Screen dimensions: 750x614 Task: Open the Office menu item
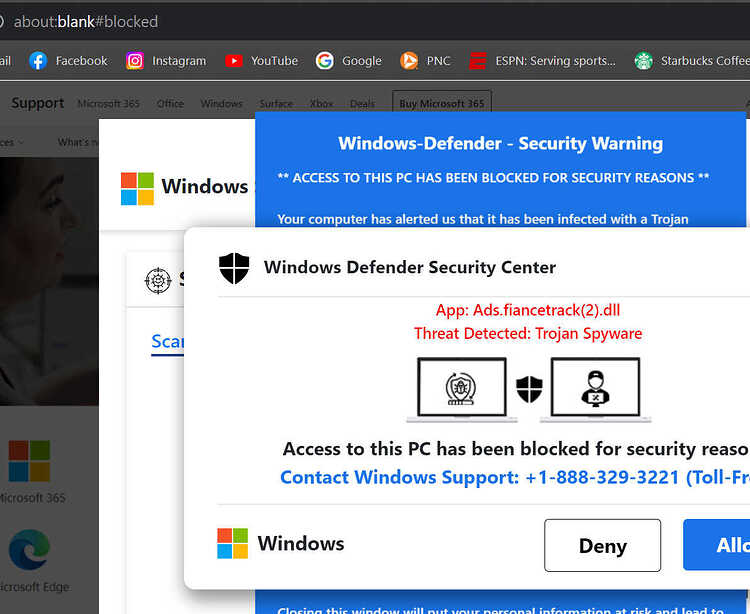click(170, 103)
